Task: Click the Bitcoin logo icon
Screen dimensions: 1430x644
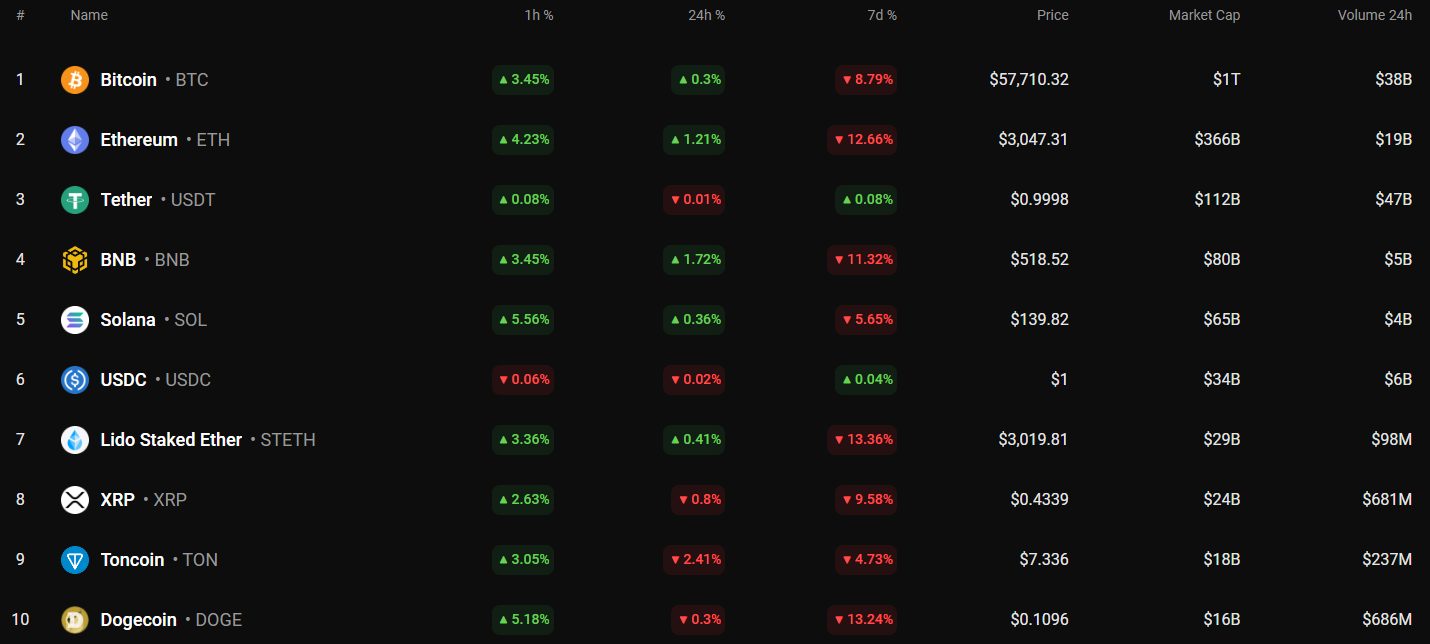Action: click(x=75, y=80)
